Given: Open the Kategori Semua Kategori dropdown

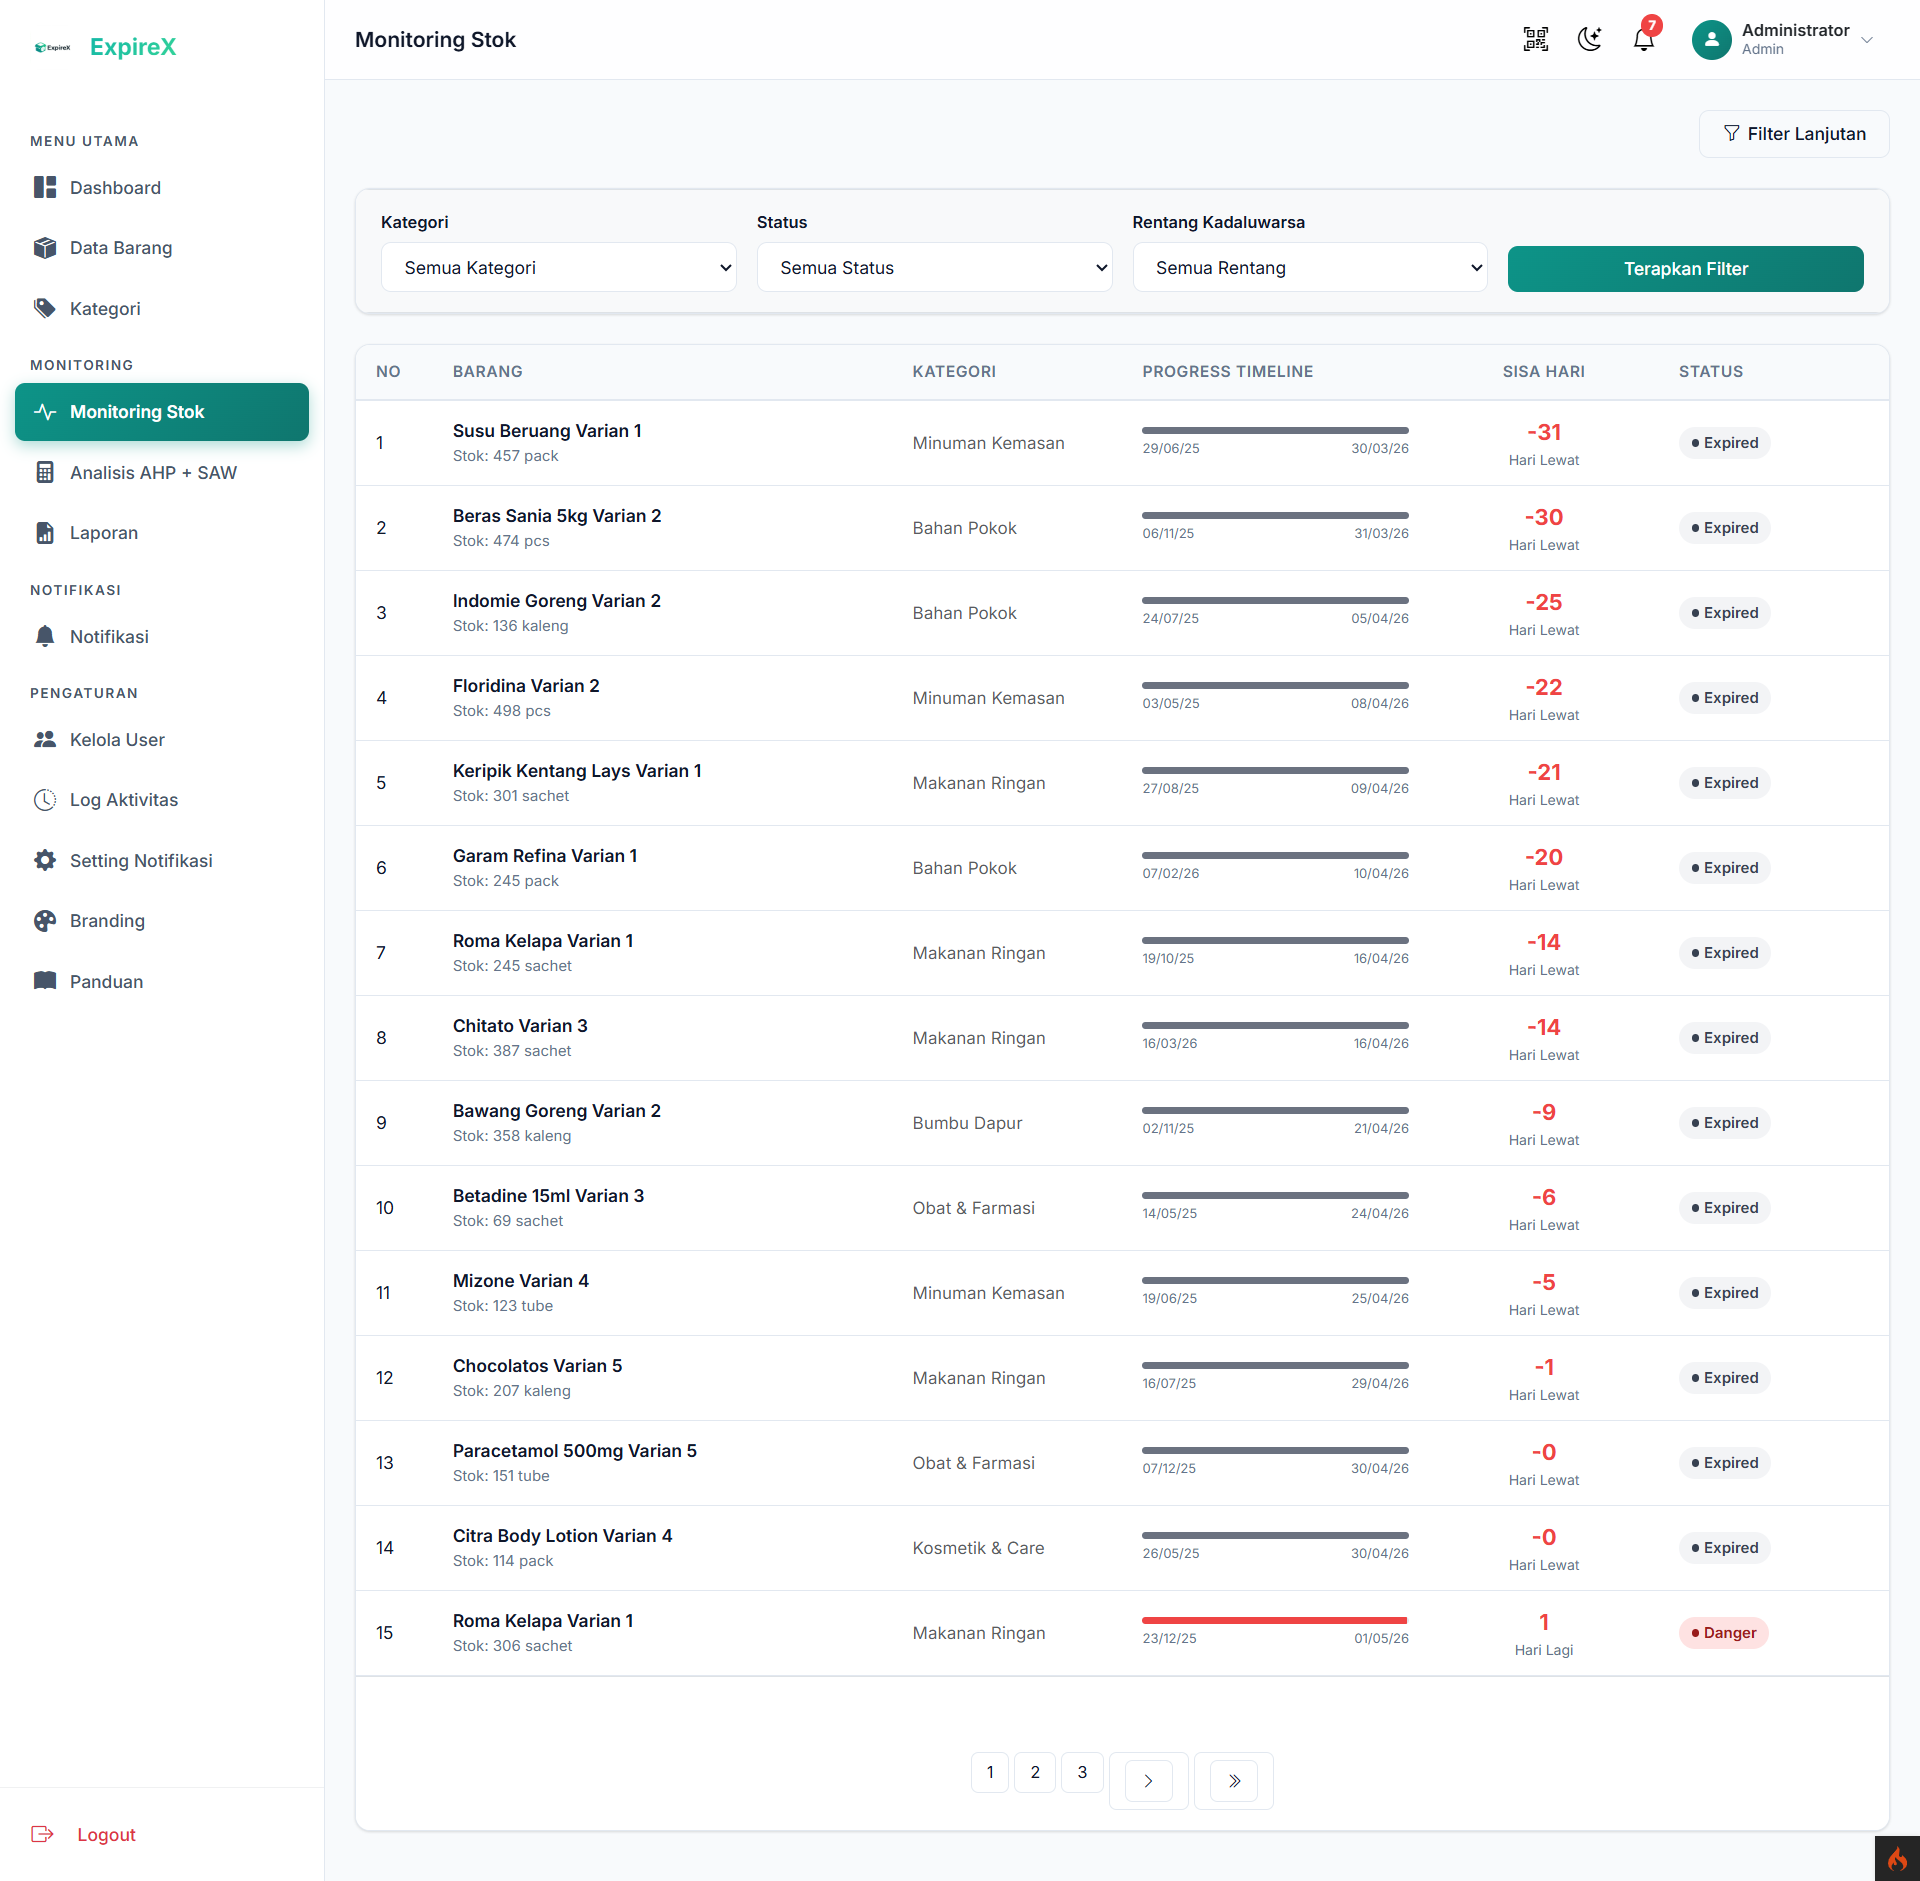Looking at the screenshot, I should click(558, 267).
